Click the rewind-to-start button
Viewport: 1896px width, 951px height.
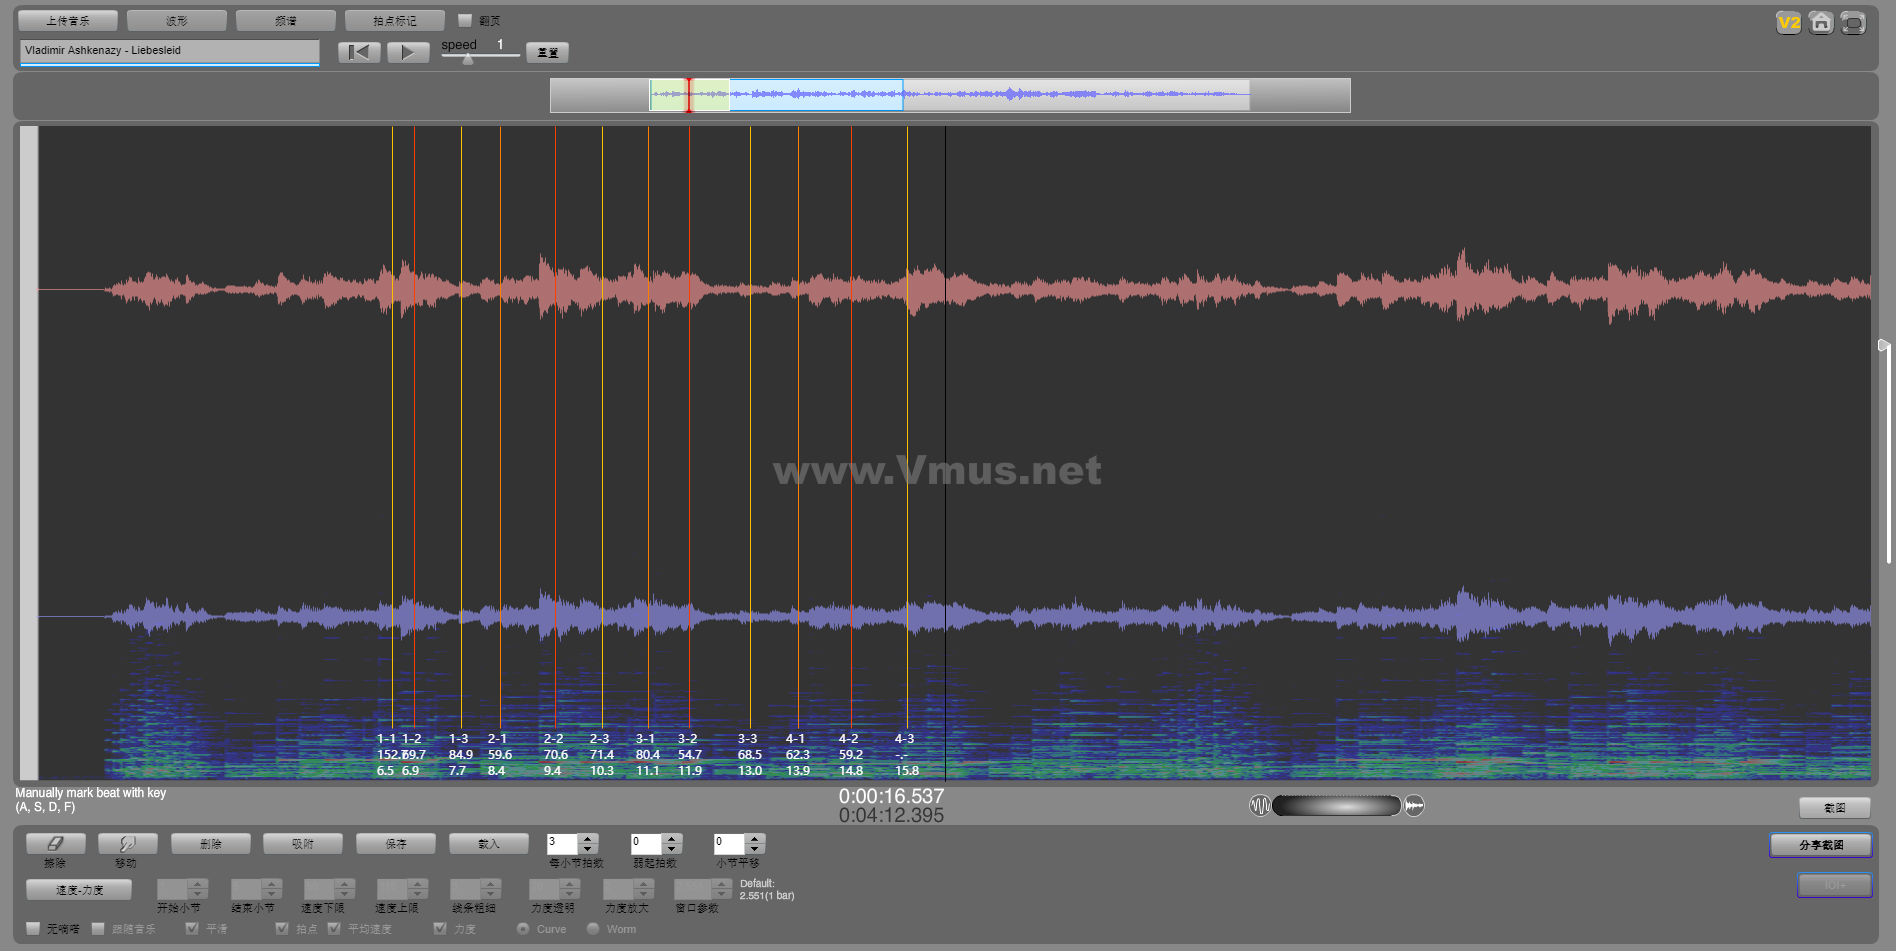tap(359, 52)
